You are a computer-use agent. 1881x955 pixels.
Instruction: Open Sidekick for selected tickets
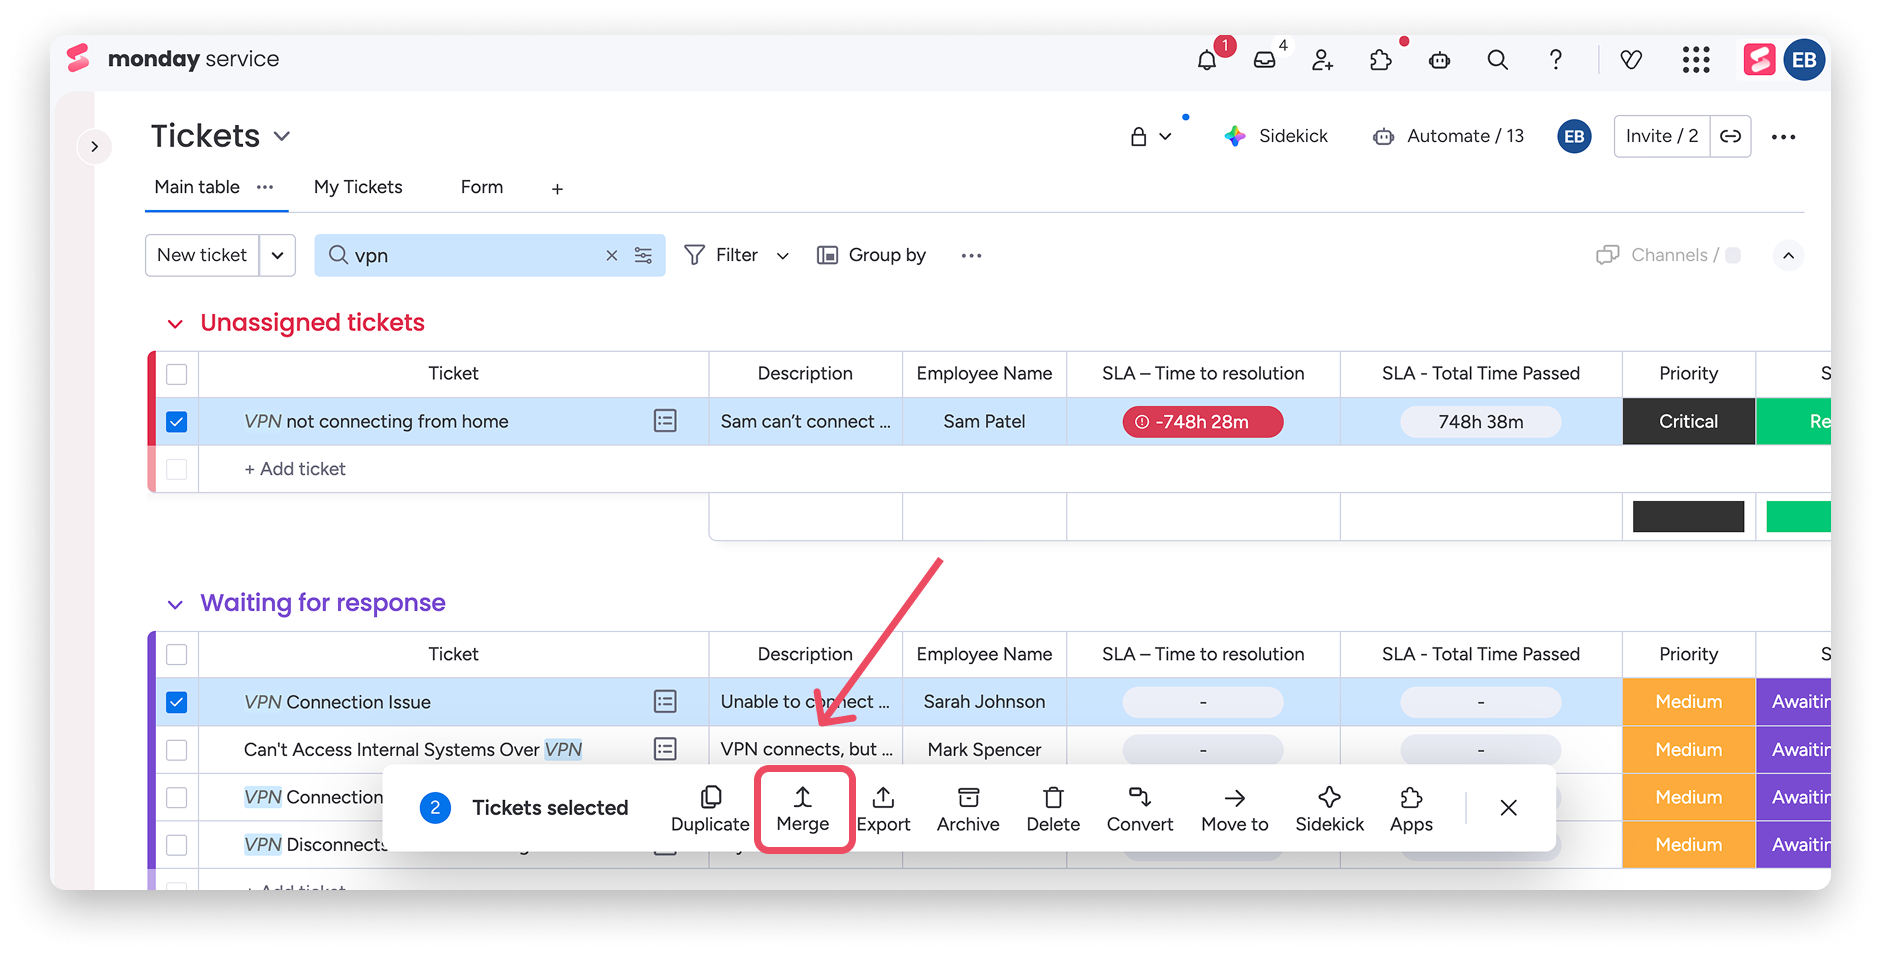(1329, 809)
